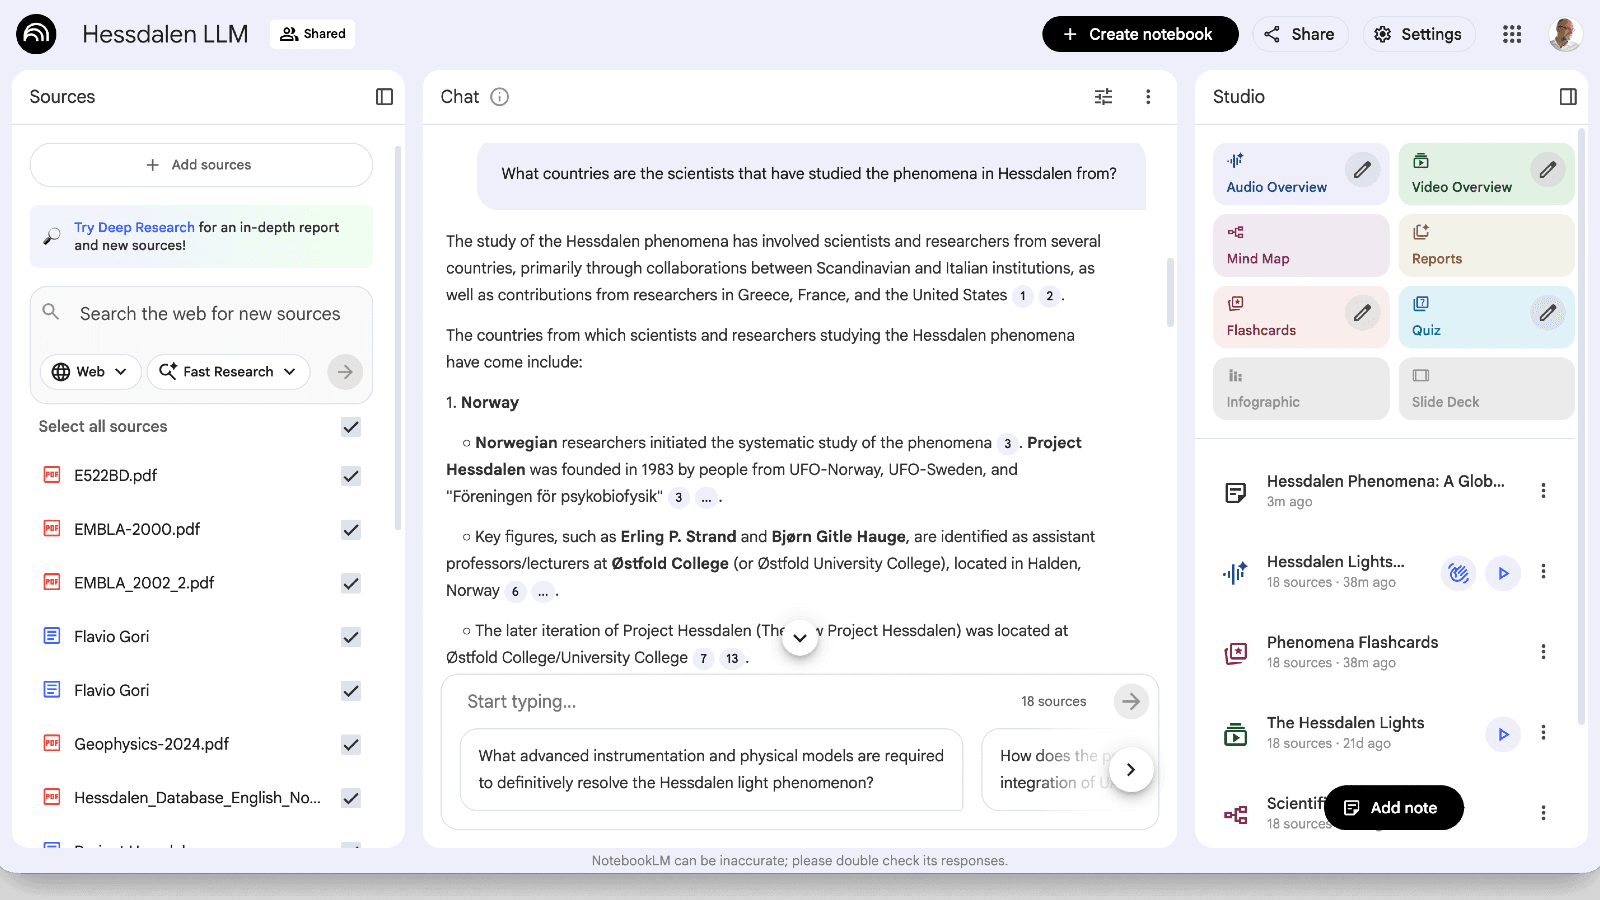The height and width of the screenshot is (900, 1600).
Task: Open interactive mode for Hessdalen Lights audio
Action: click(1459, 573)
